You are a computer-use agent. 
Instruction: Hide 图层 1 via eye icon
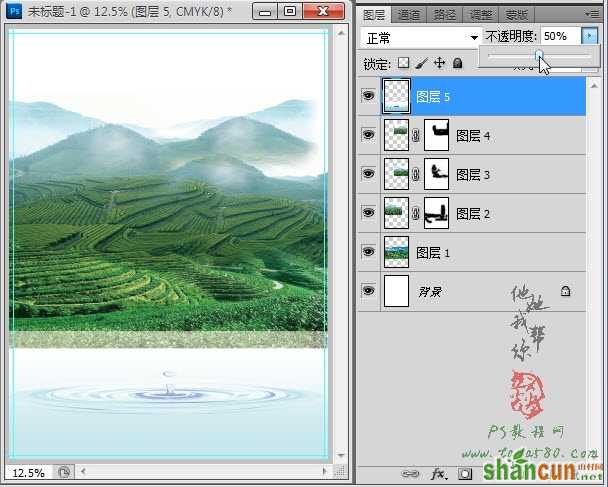coord(368,252)
